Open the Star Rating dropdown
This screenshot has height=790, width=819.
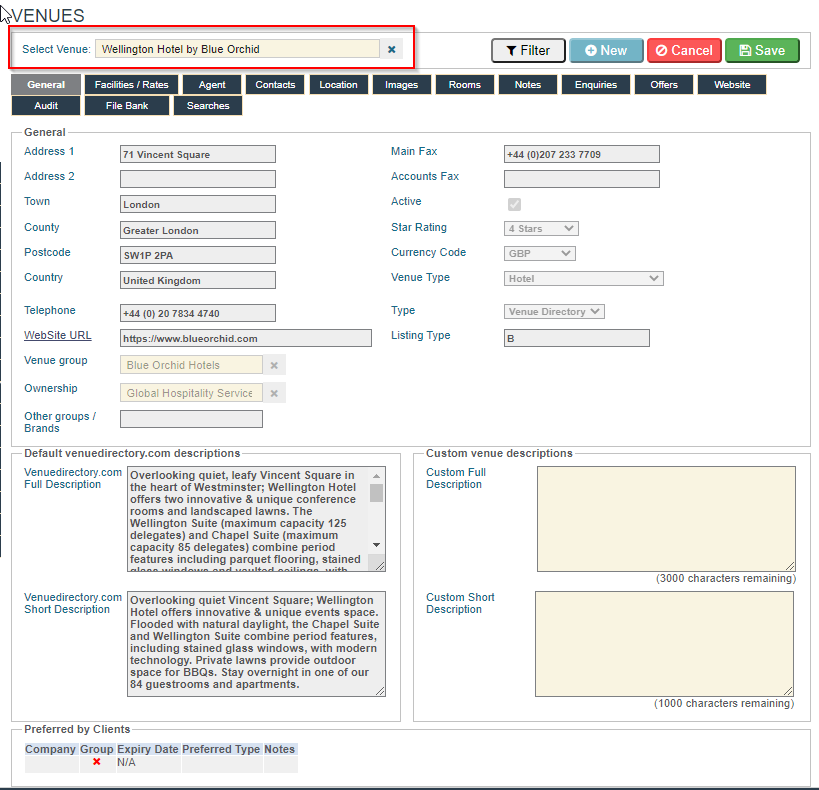pos(541,228)
